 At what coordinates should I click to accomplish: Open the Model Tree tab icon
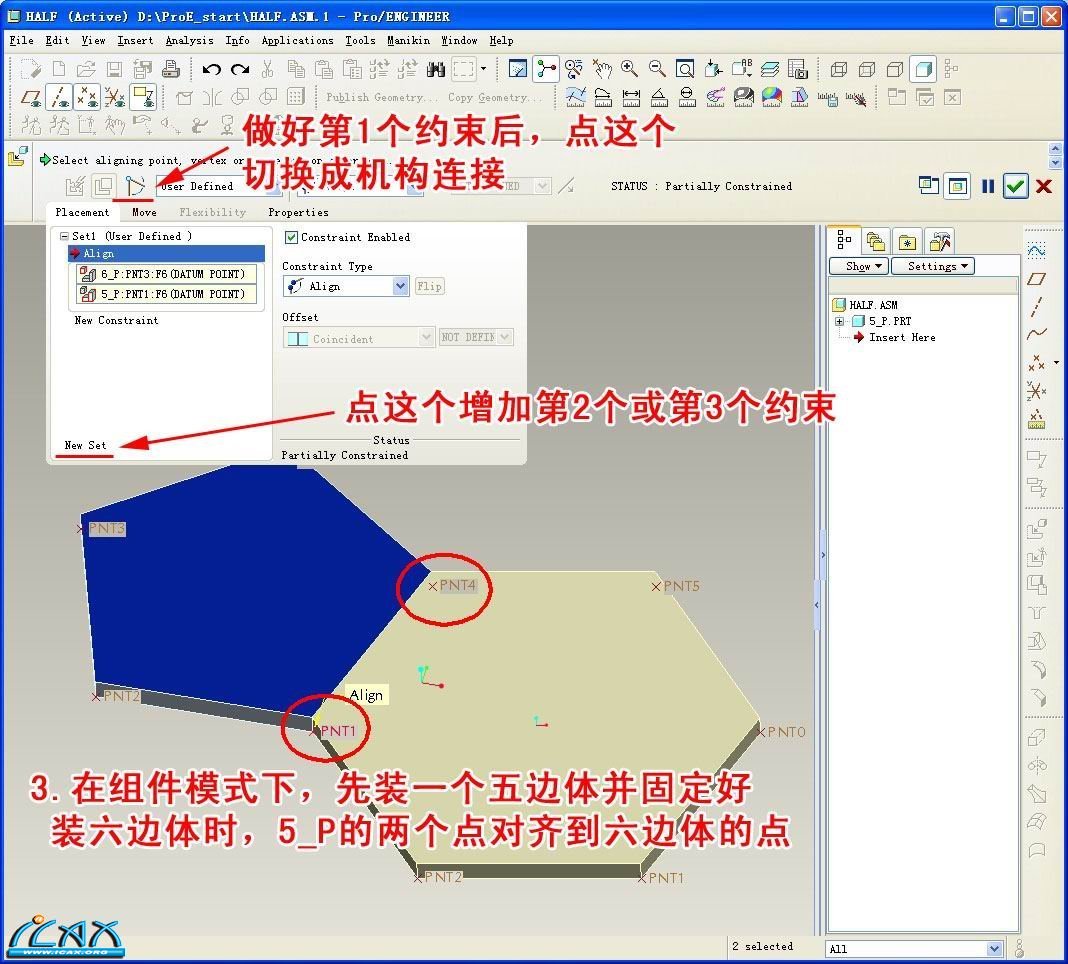click(x=845, y=240)
